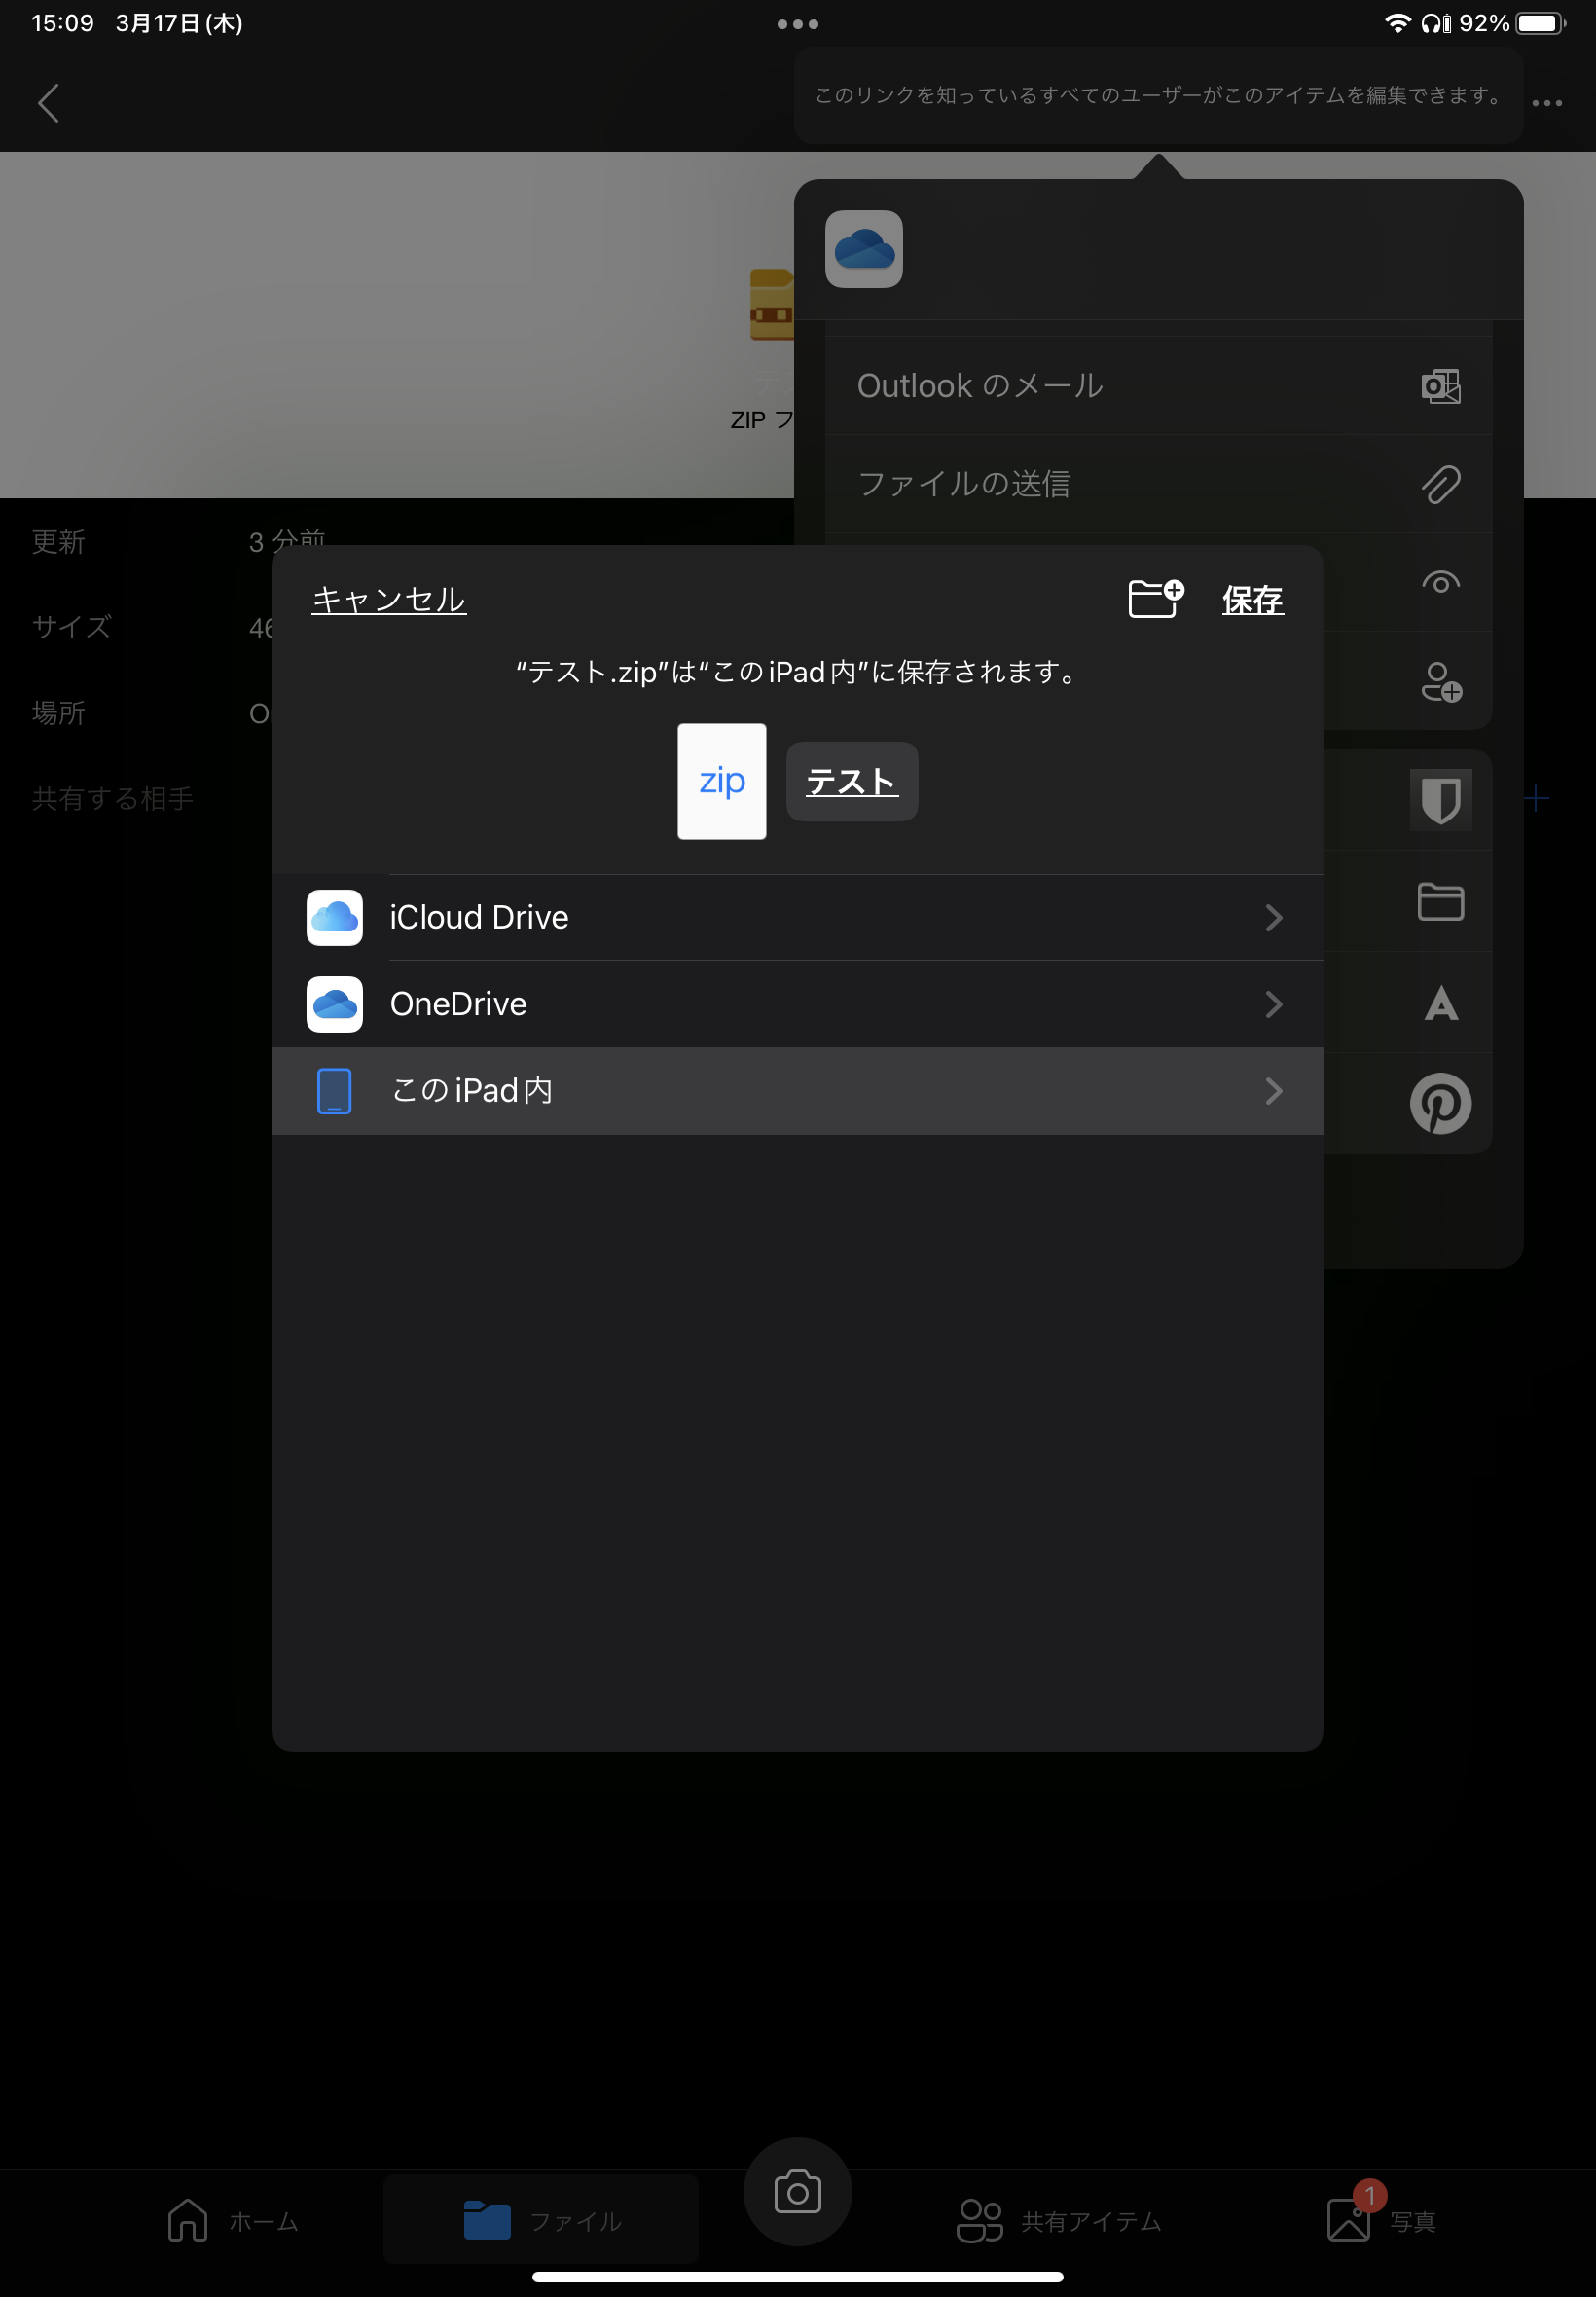Image resolution: width=1596 pixels, height=2297 pixels.
Task: Tap the iCloud Drive cloud icon
Action: [x=334, y=918]
